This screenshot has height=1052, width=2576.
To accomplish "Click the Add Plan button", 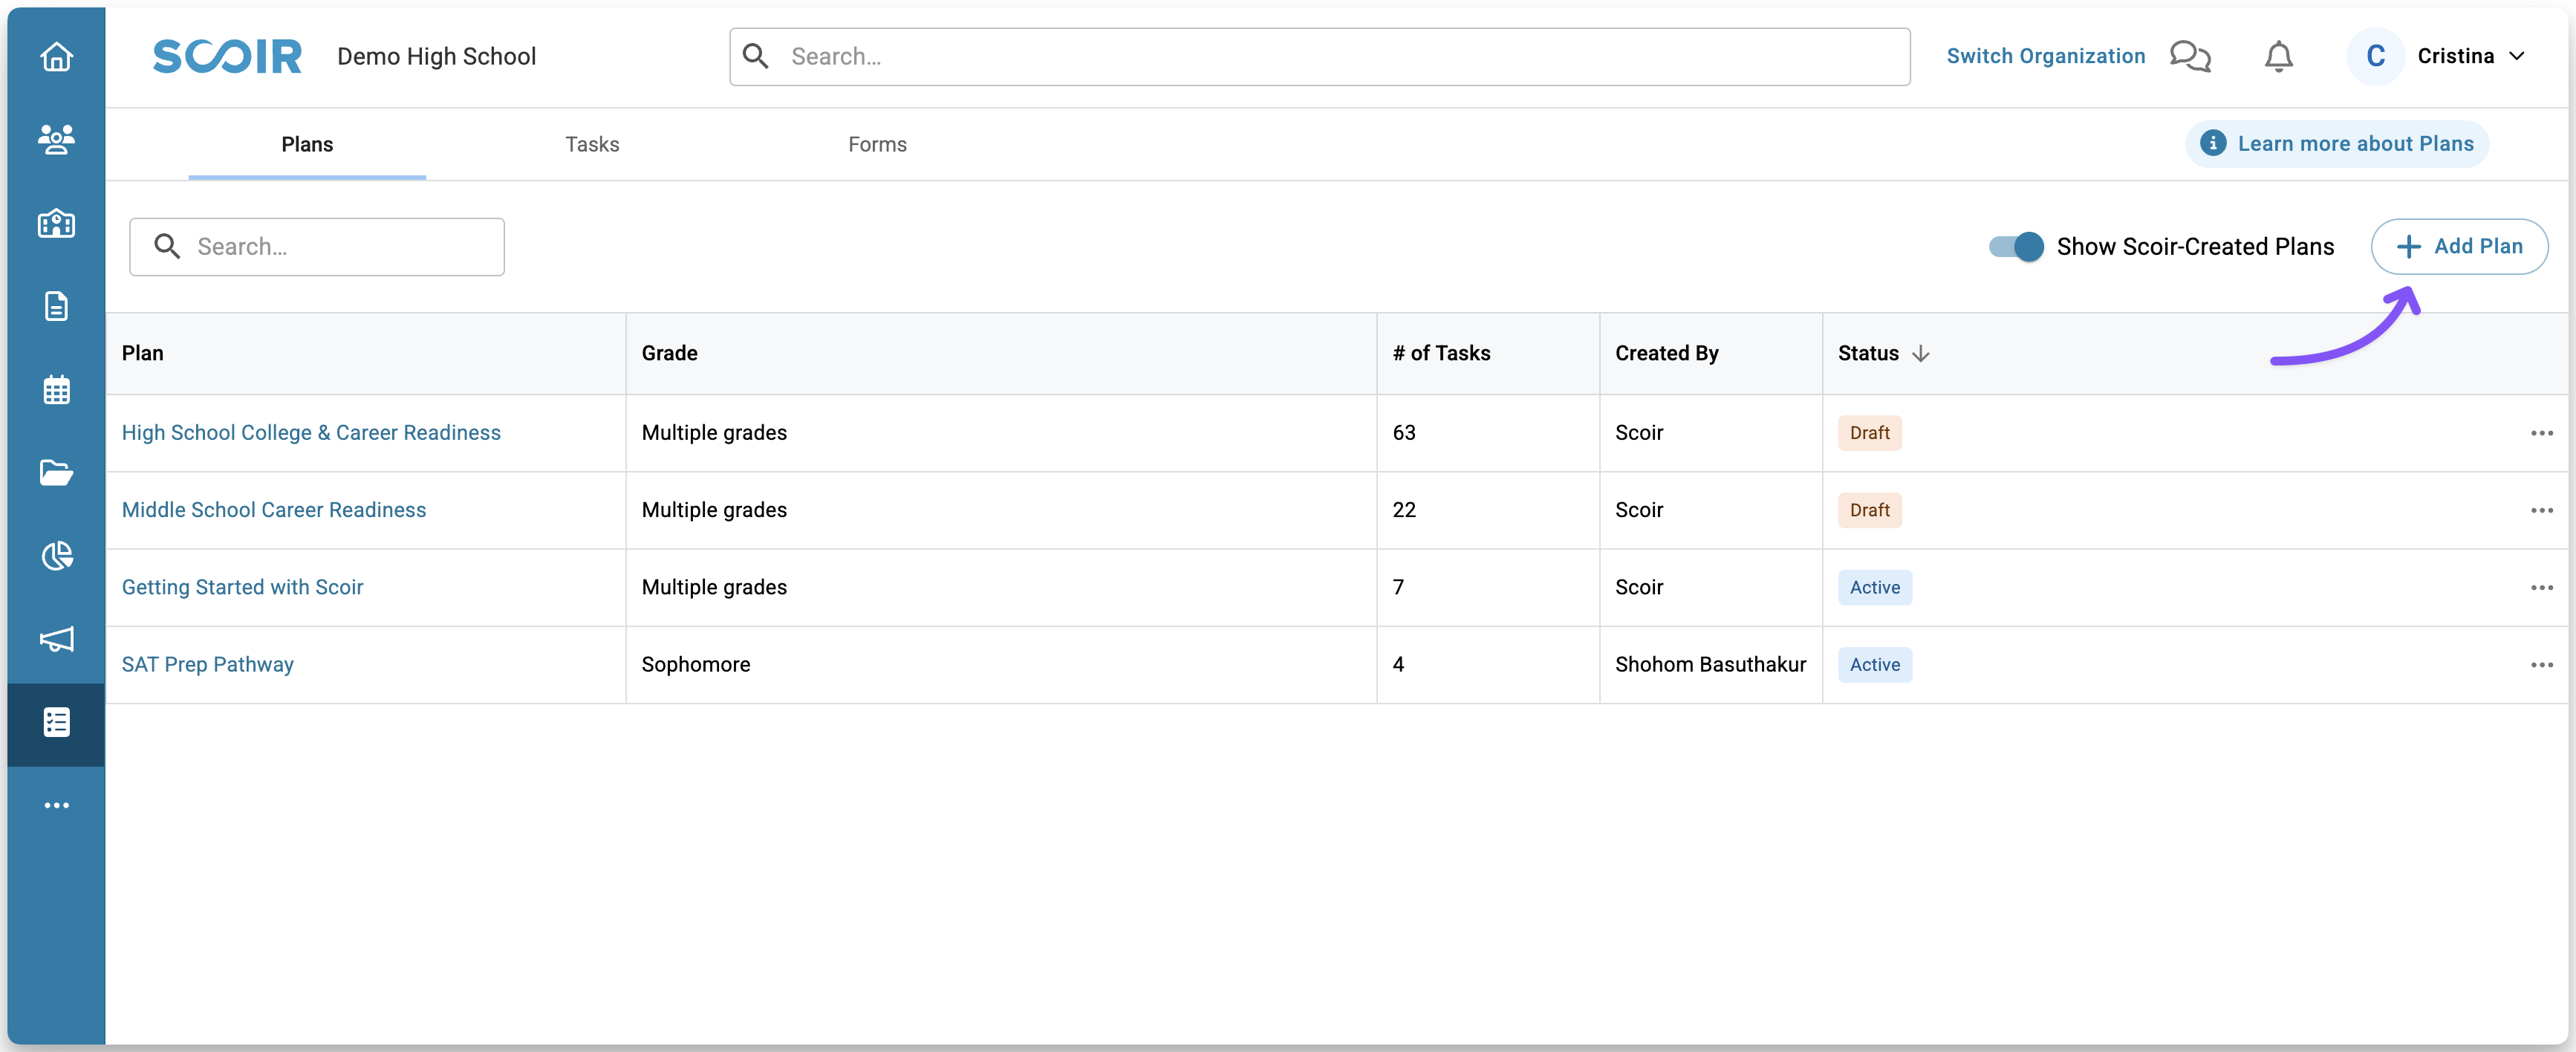I will click(x=2458, y=247).
